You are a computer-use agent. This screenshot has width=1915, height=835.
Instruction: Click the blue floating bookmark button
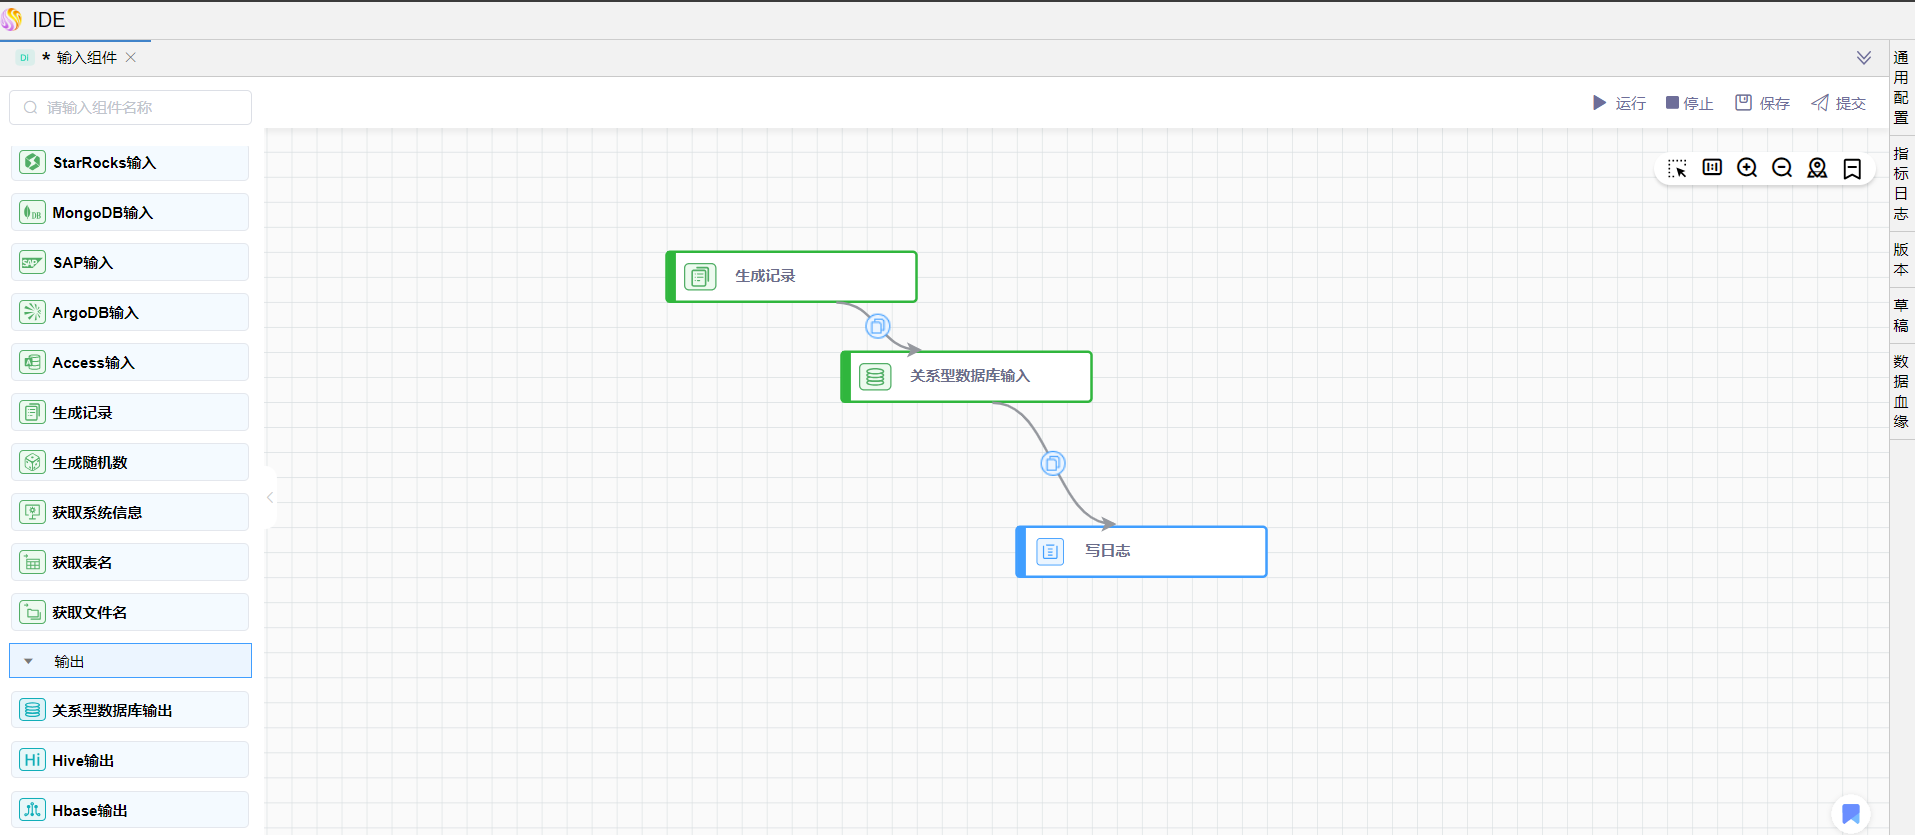[1851, 814]
